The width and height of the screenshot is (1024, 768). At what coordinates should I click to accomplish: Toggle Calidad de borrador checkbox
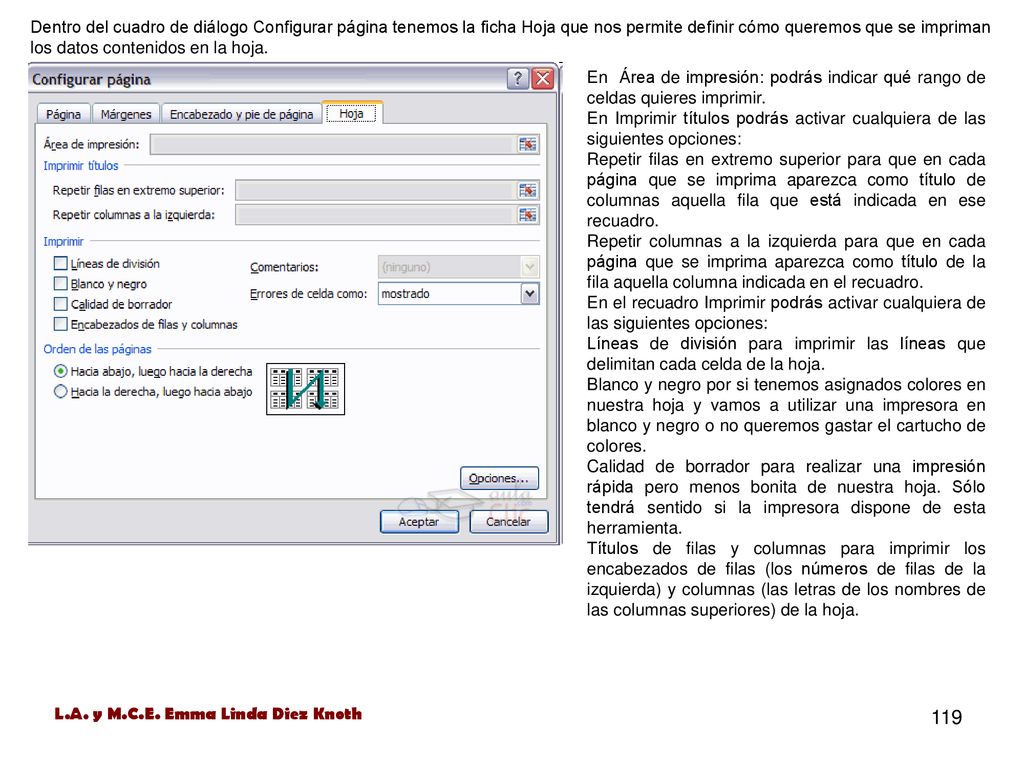click(60, 304)
